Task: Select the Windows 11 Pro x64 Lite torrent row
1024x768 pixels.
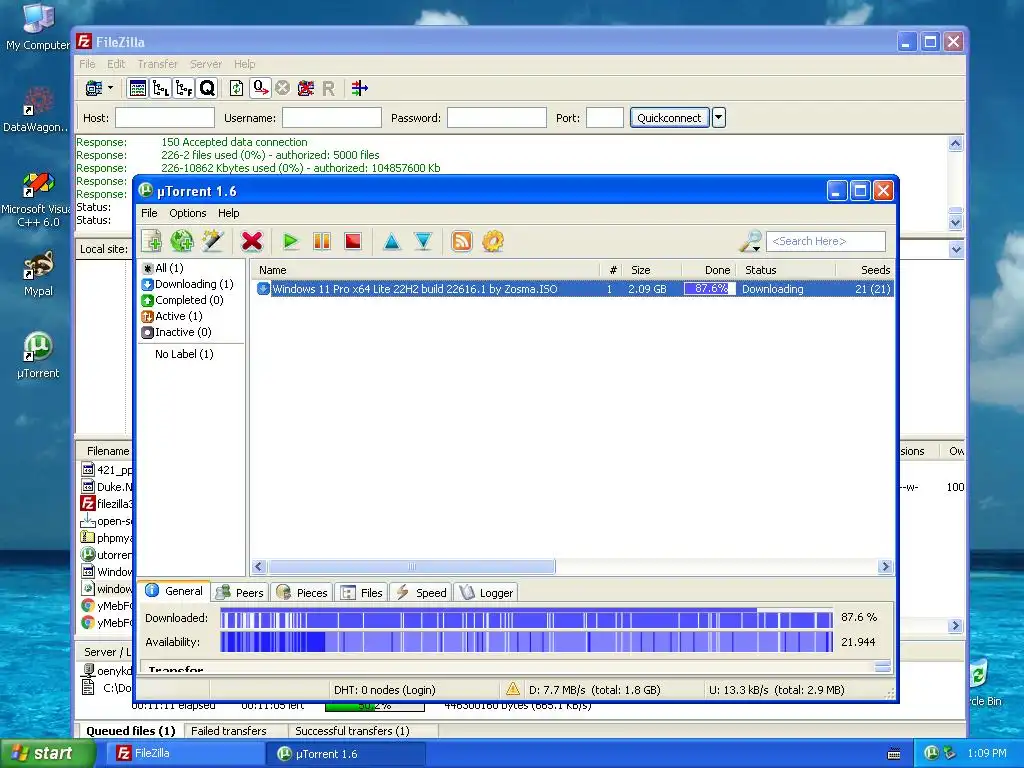Action: coord(573,289)
